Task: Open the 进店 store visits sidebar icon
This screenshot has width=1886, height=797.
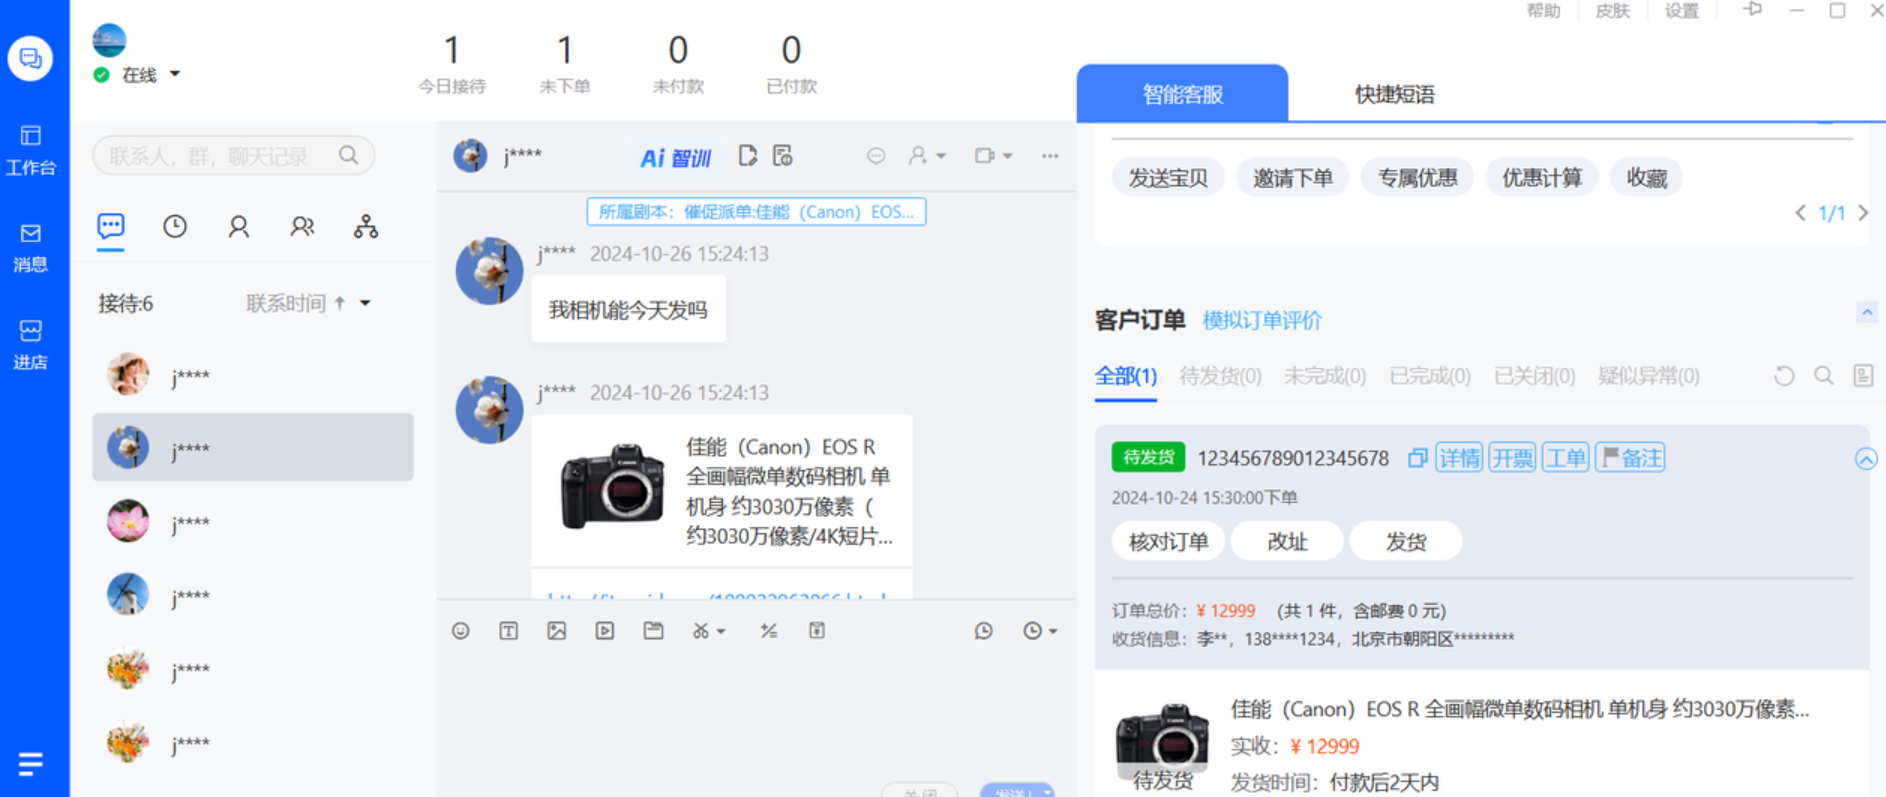Action: [x=30, y=344]
